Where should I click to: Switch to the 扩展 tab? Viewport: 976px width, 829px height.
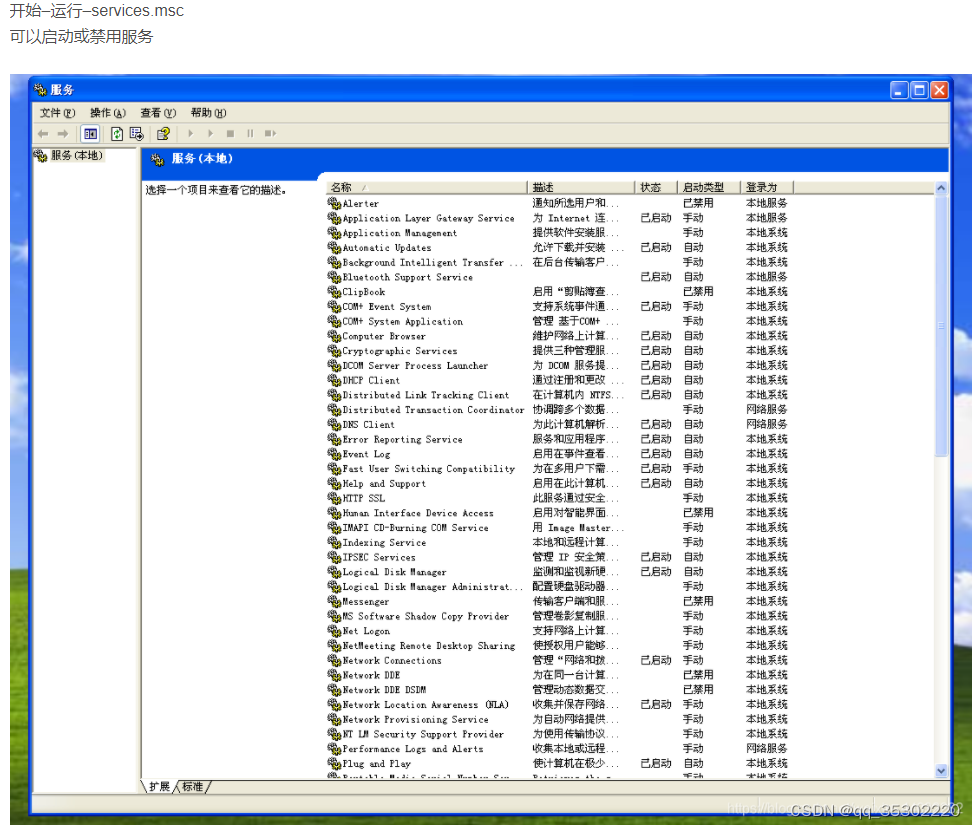point(159,787)
